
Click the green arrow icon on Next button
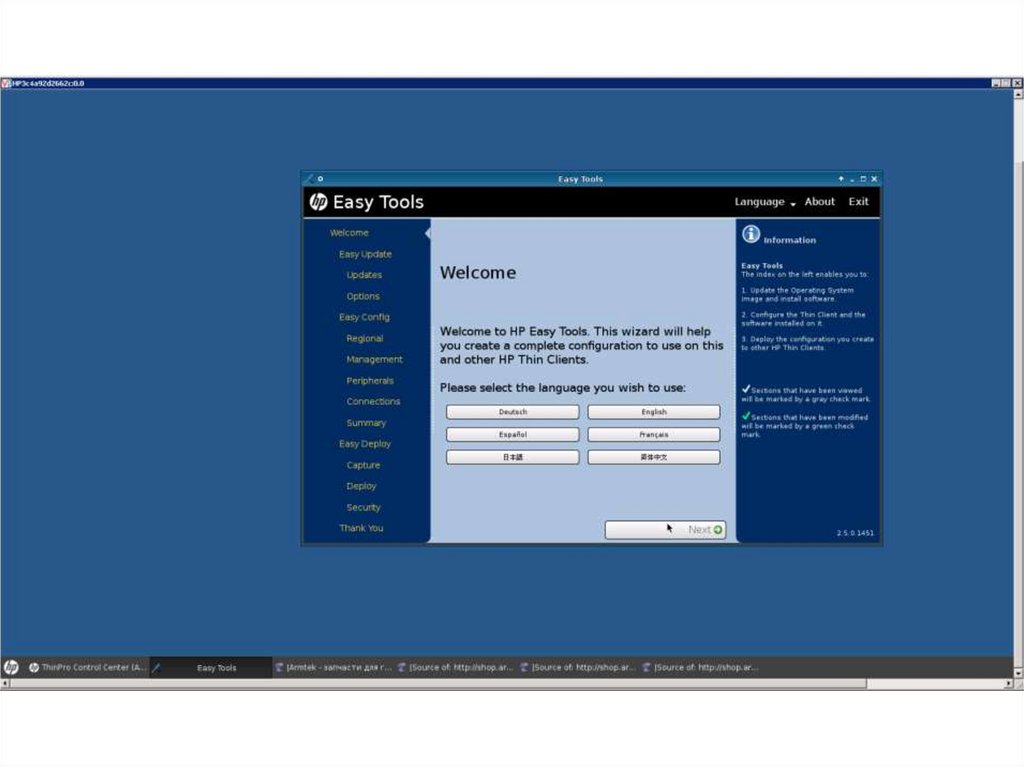718,530
